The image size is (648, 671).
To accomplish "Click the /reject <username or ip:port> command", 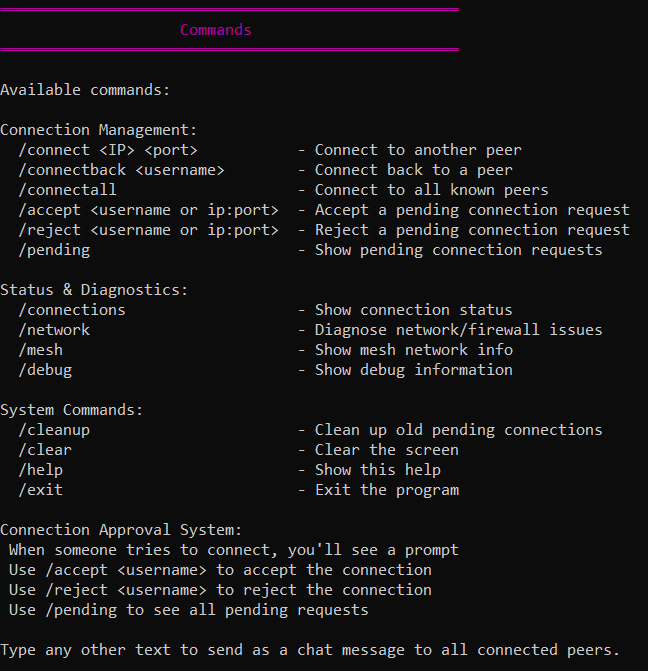I will [148, 230].
